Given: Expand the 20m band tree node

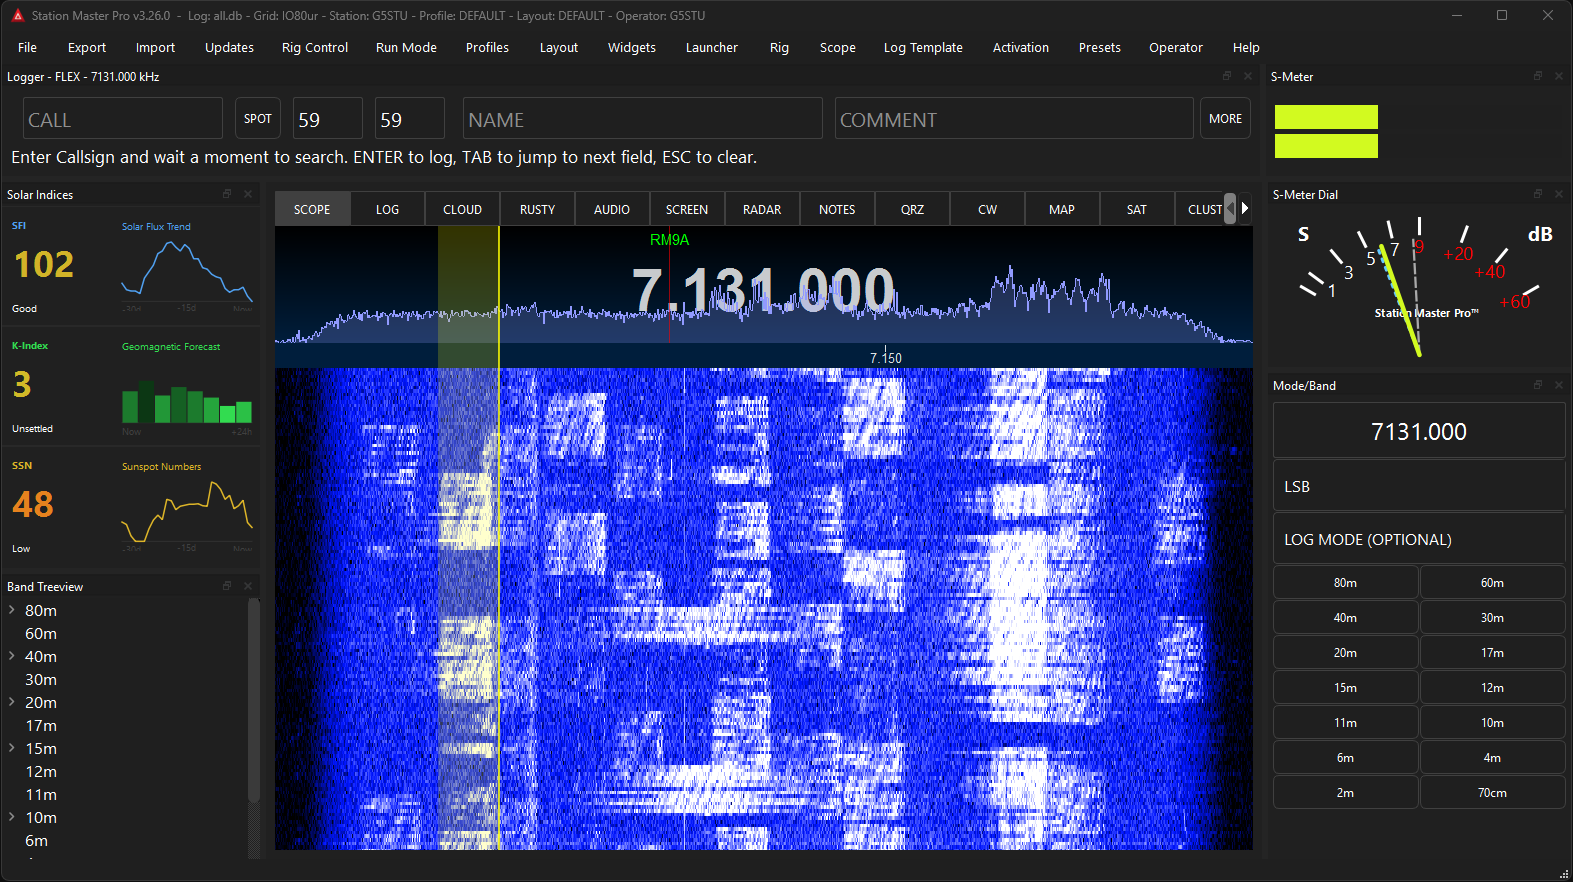Looking at the screenshot, I should (12, 702).
